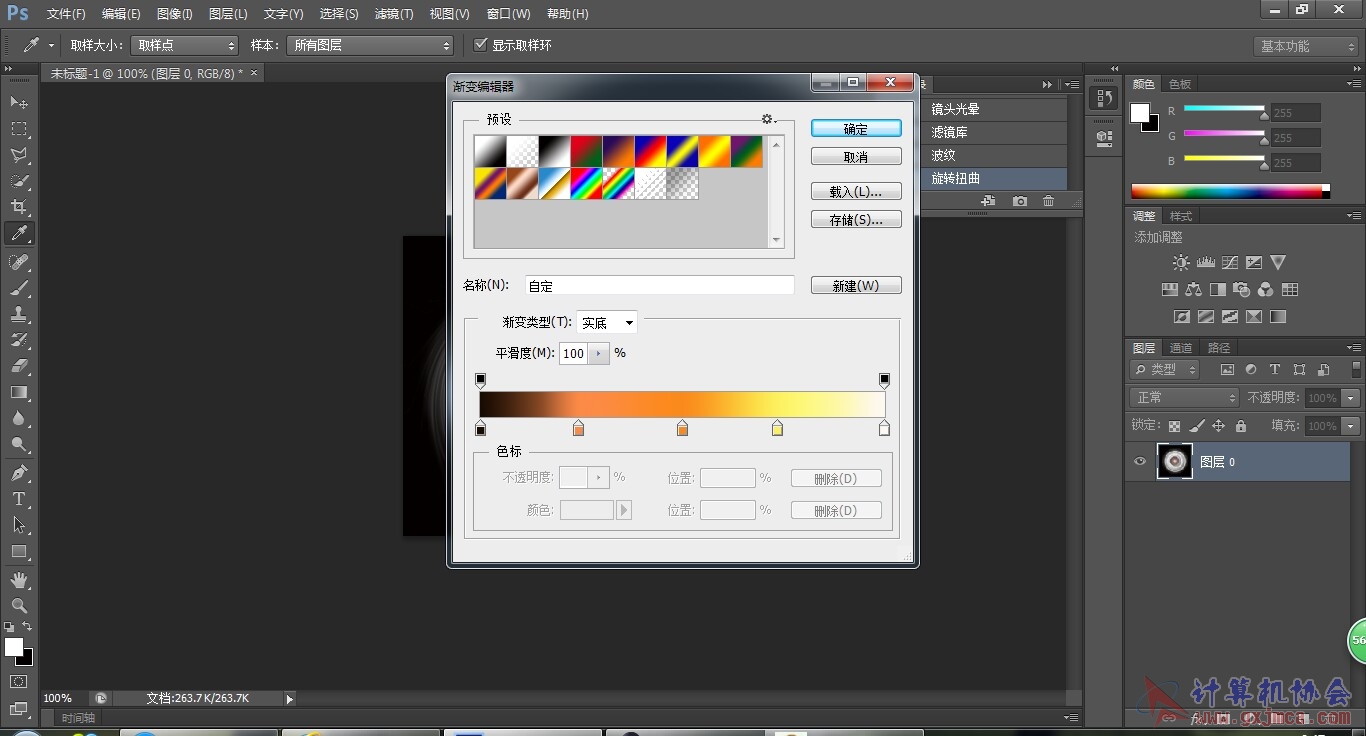Screen dimensions: 1366x736
Task: Open the layer filter 类型 dropdown
Action: (1165, 370)
